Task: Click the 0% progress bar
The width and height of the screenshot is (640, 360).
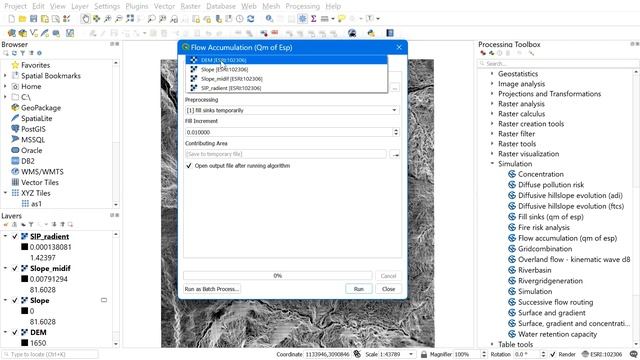Action: (278, 276)
